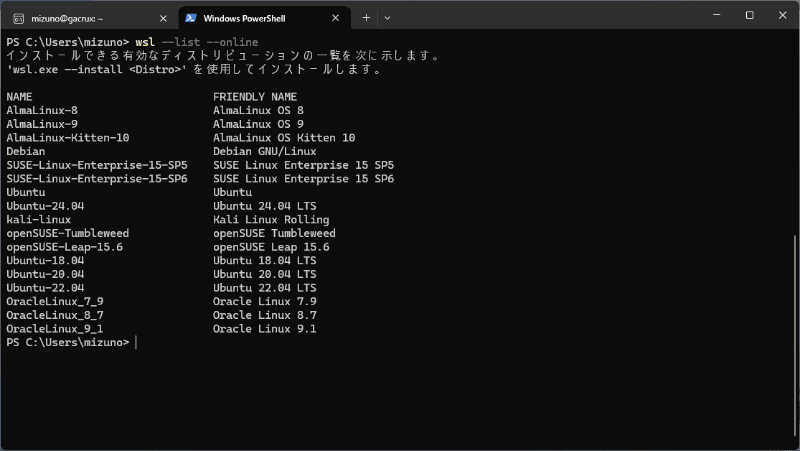This screenshot has width=800, height=451.
Task: Click the kali-linux name entry
Action: tap(39, 220)
